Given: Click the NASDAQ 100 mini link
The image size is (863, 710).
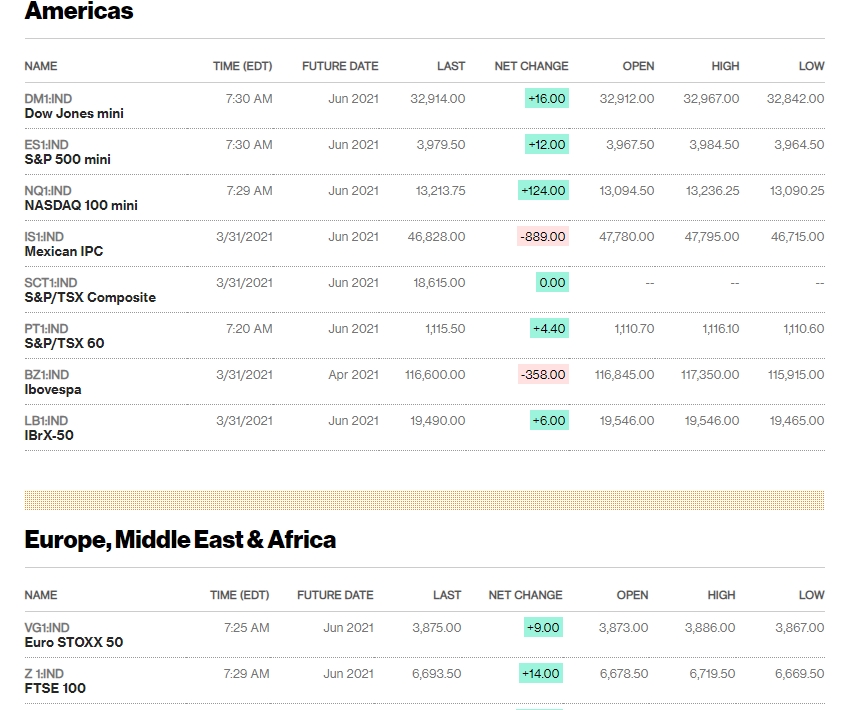Looking at the screenshot, I should tap(81, 206).
